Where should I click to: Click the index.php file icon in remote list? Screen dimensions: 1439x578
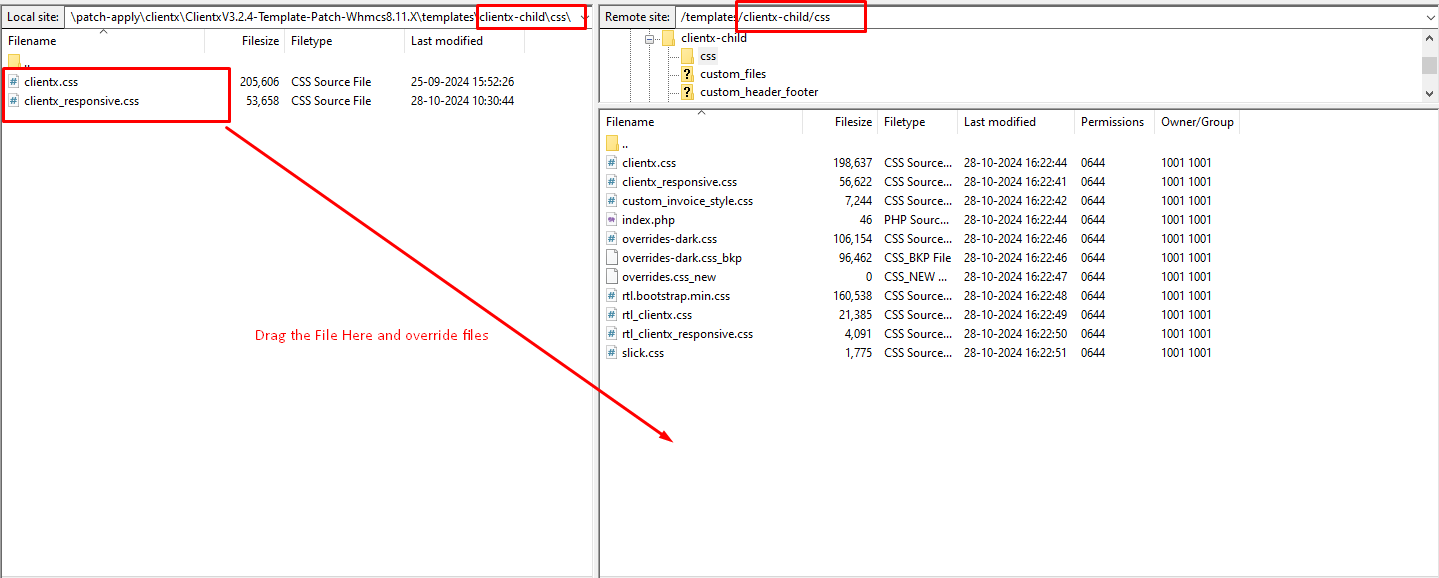pos(612,220)
